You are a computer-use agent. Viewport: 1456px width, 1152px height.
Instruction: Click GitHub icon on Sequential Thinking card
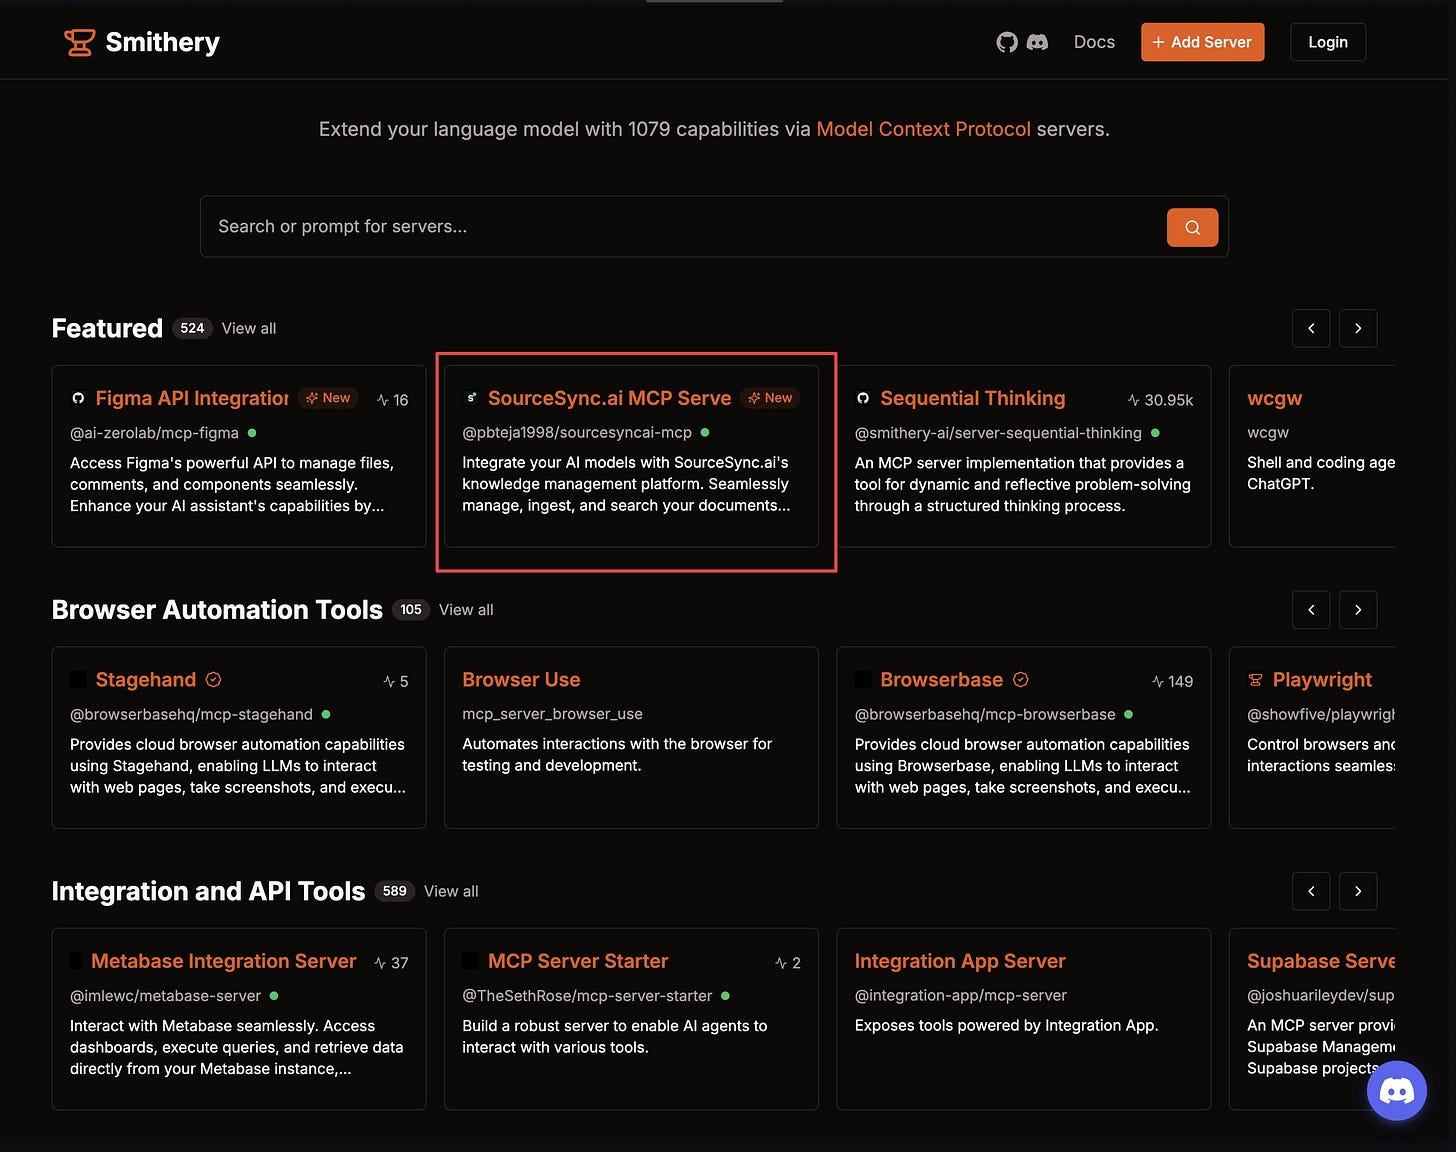(863, 398)
